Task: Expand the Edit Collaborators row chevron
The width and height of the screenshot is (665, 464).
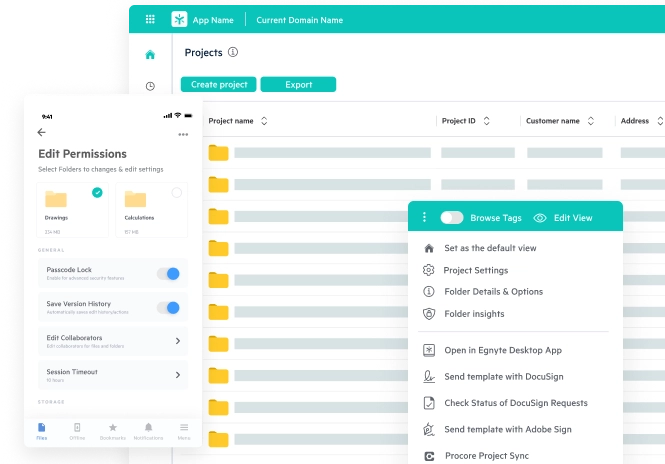Action: click(178, 341)
